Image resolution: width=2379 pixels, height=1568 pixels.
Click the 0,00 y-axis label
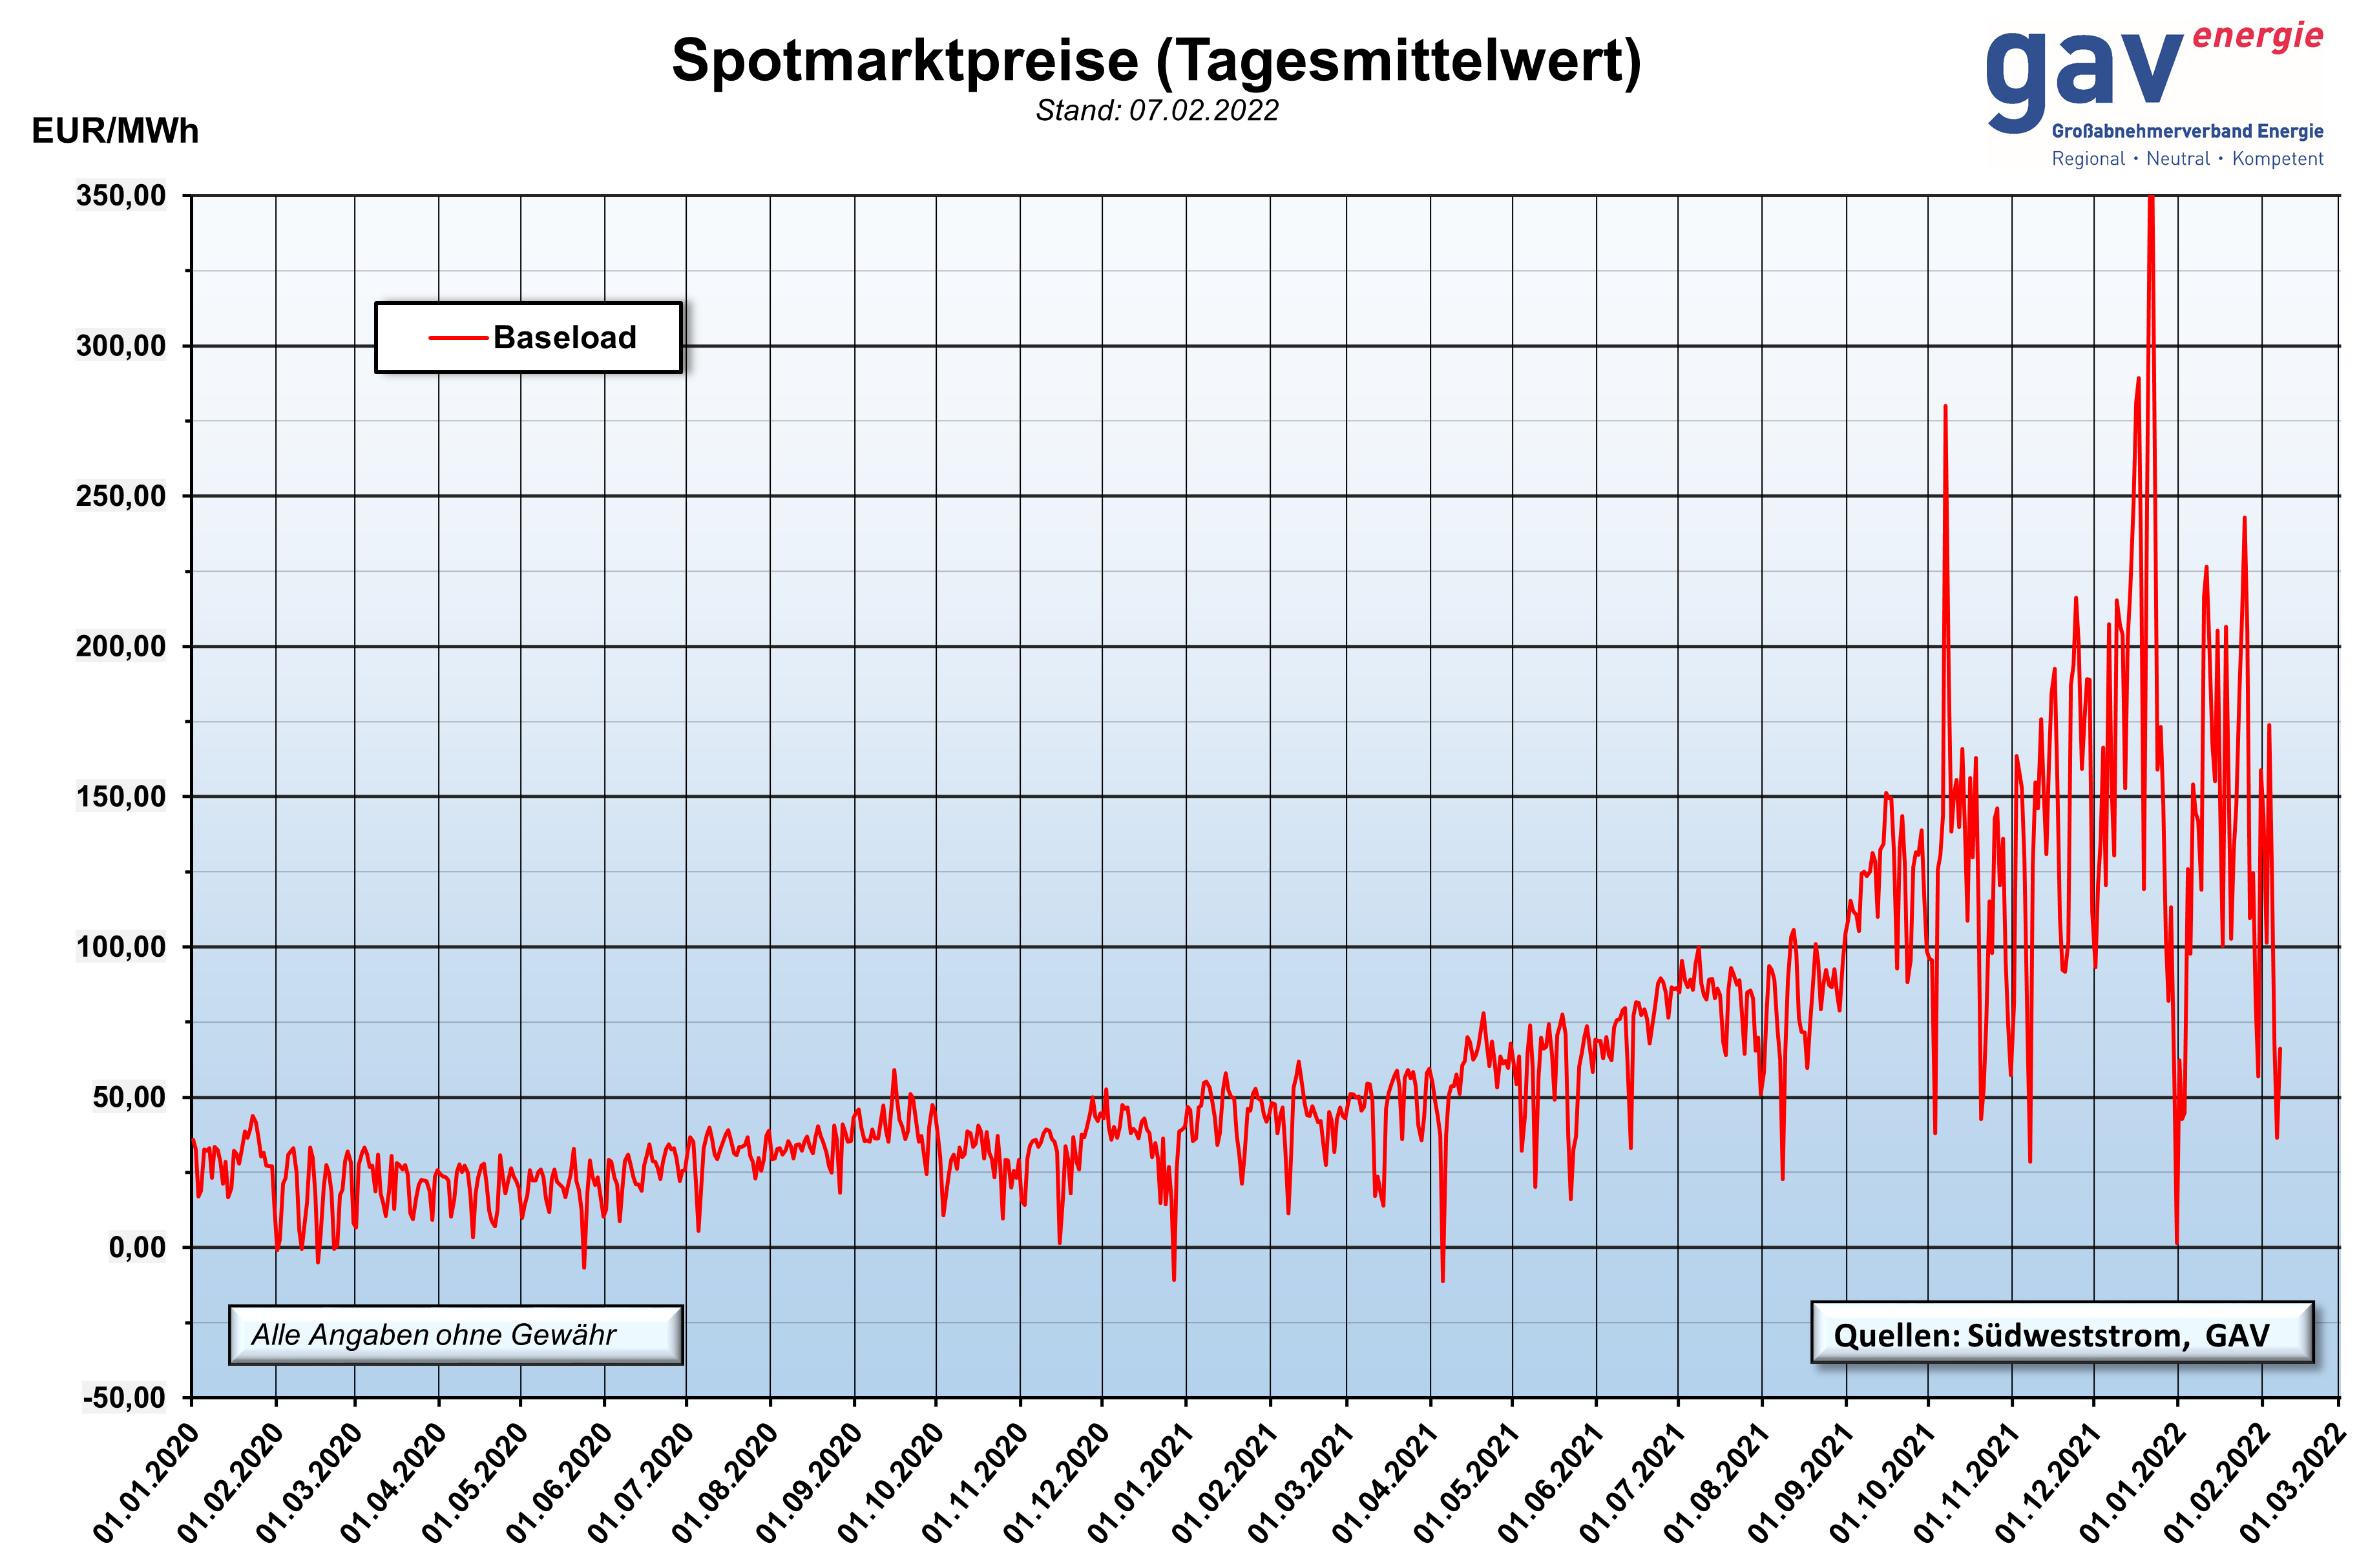[x=137, y=1247]
